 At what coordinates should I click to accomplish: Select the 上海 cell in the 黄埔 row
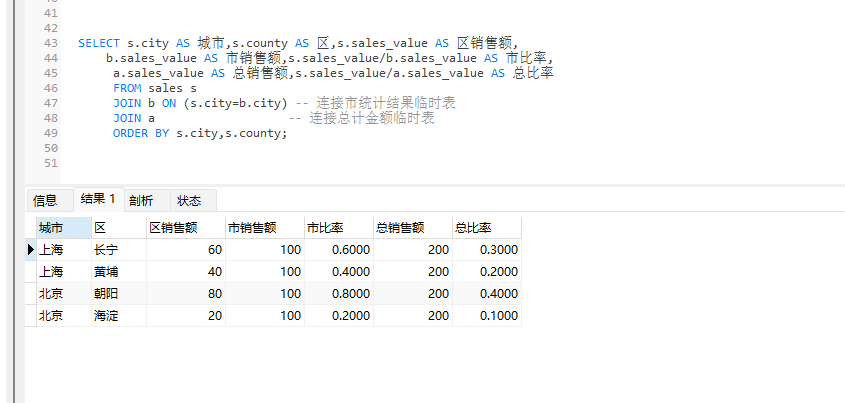[x=64, y=272]
